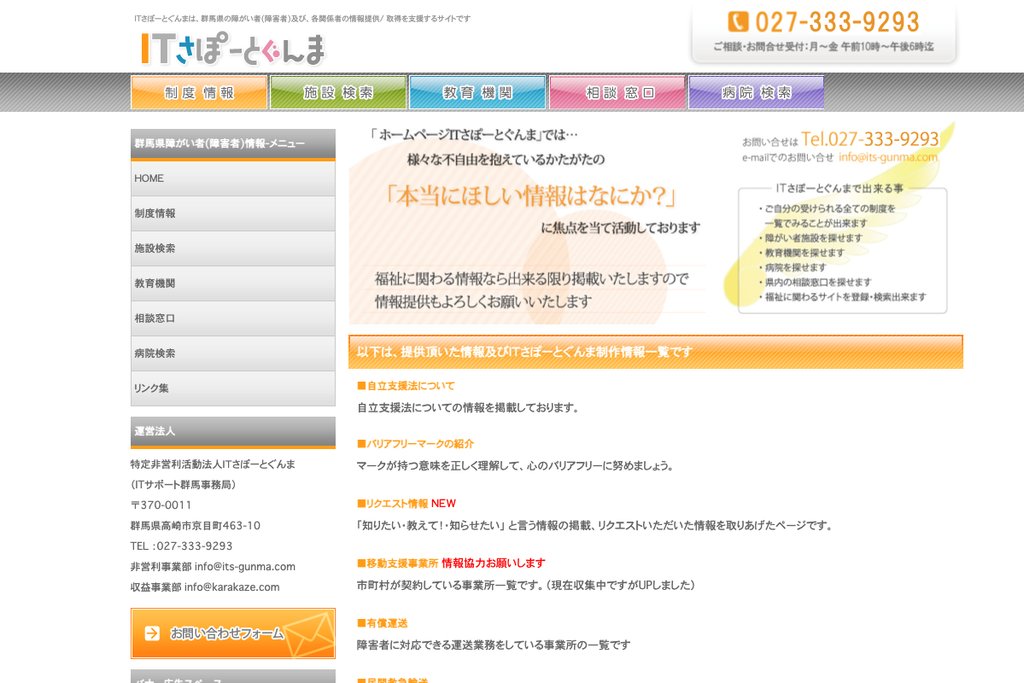Viewport: 1024px width, 683px height.
Task: Click the red 情報協力お願いします text
Action: [x=494, y=563]
